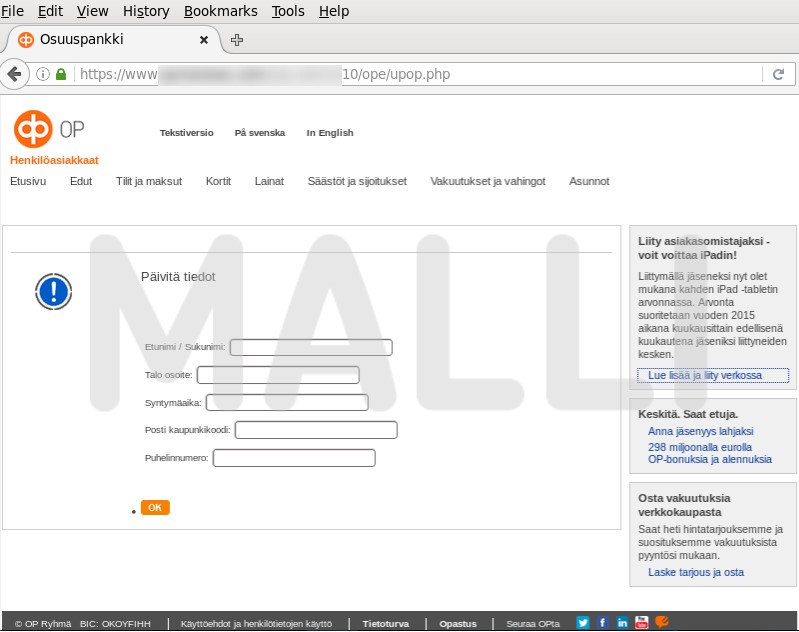This screenshot has height=632, width=799.
Task: Open the Bookmarks menu
Action: [220, 11]
